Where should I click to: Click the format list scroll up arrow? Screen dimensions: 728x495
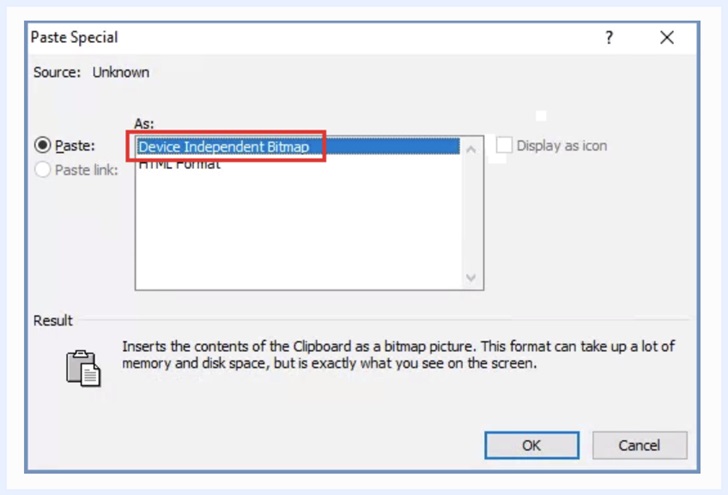pos(472,148)
